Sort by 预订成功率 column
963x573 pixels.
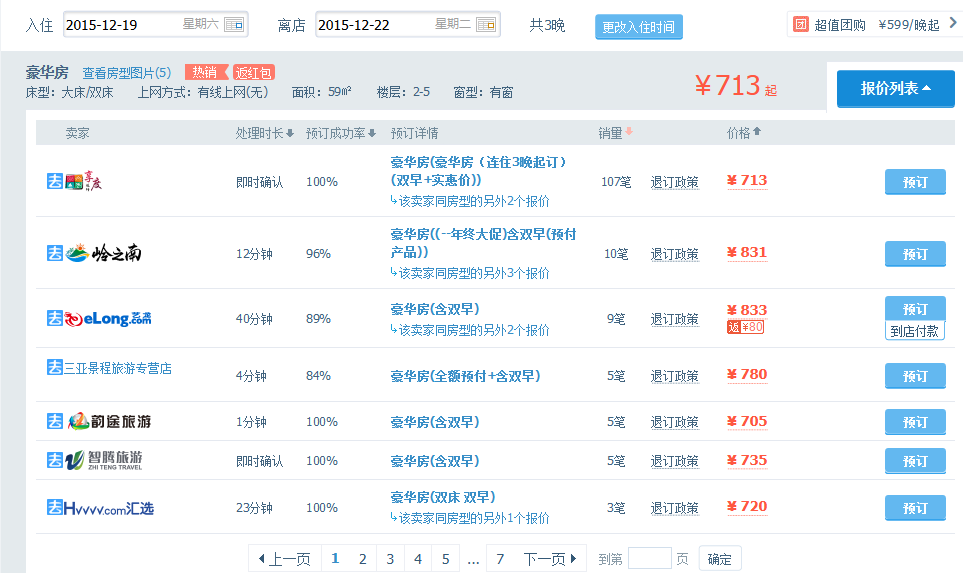[x=341, y=133]
